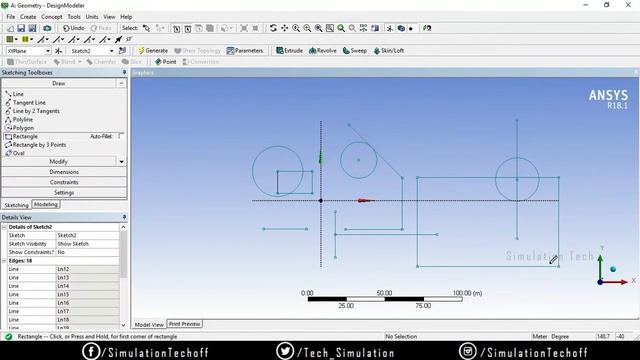Viewport: 640px width, 360px height.
Task: Click the display plane toggle icon
Action: pyautogui.click(x=390, y=28)
